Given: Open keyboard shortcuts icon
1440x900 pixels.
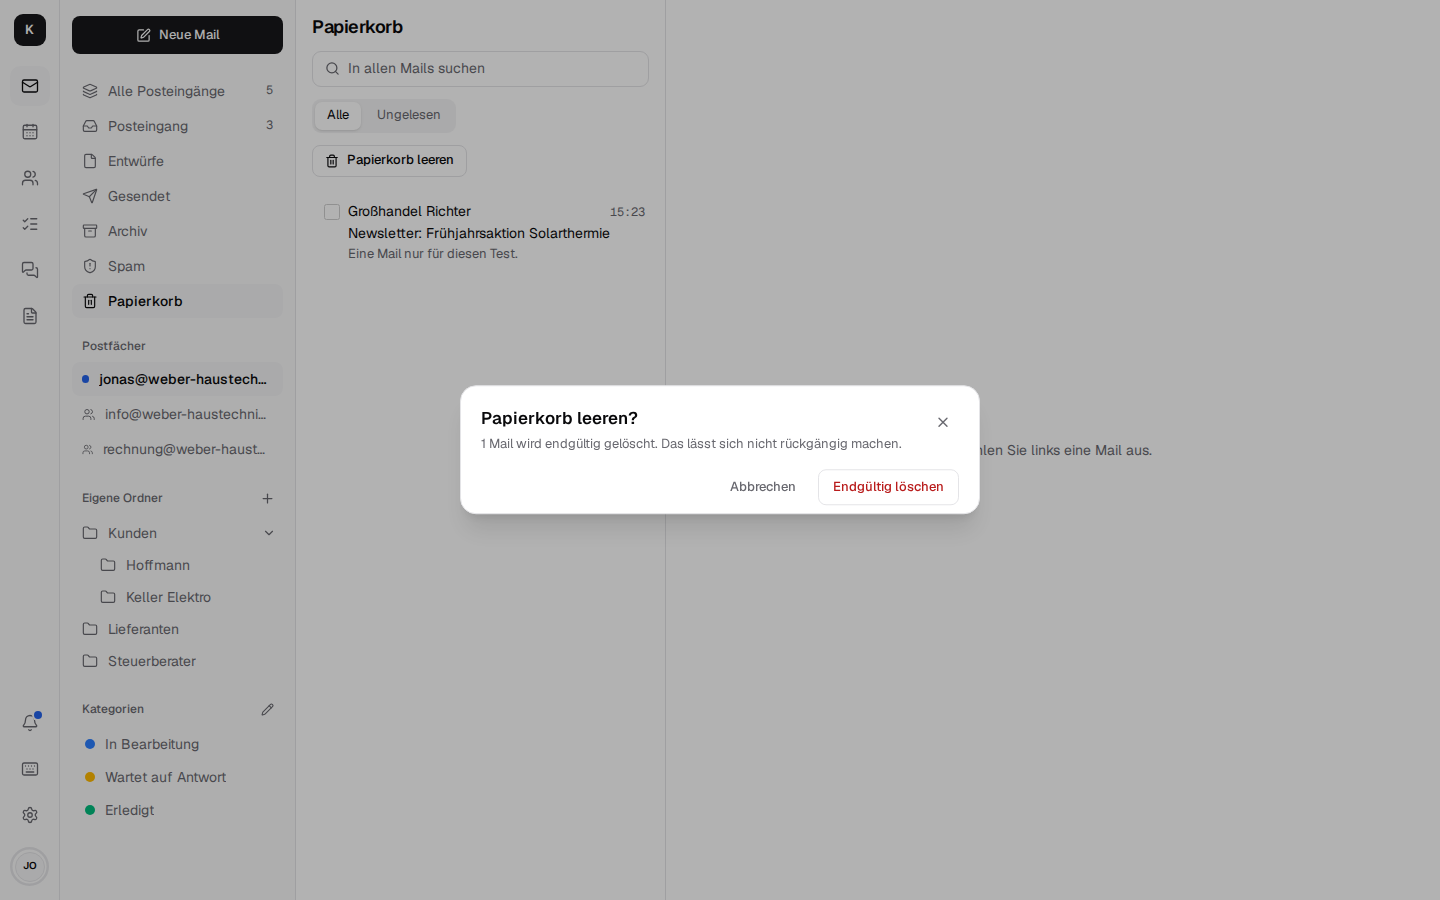Looking at the screenshot, I should [x=30, y=769].
